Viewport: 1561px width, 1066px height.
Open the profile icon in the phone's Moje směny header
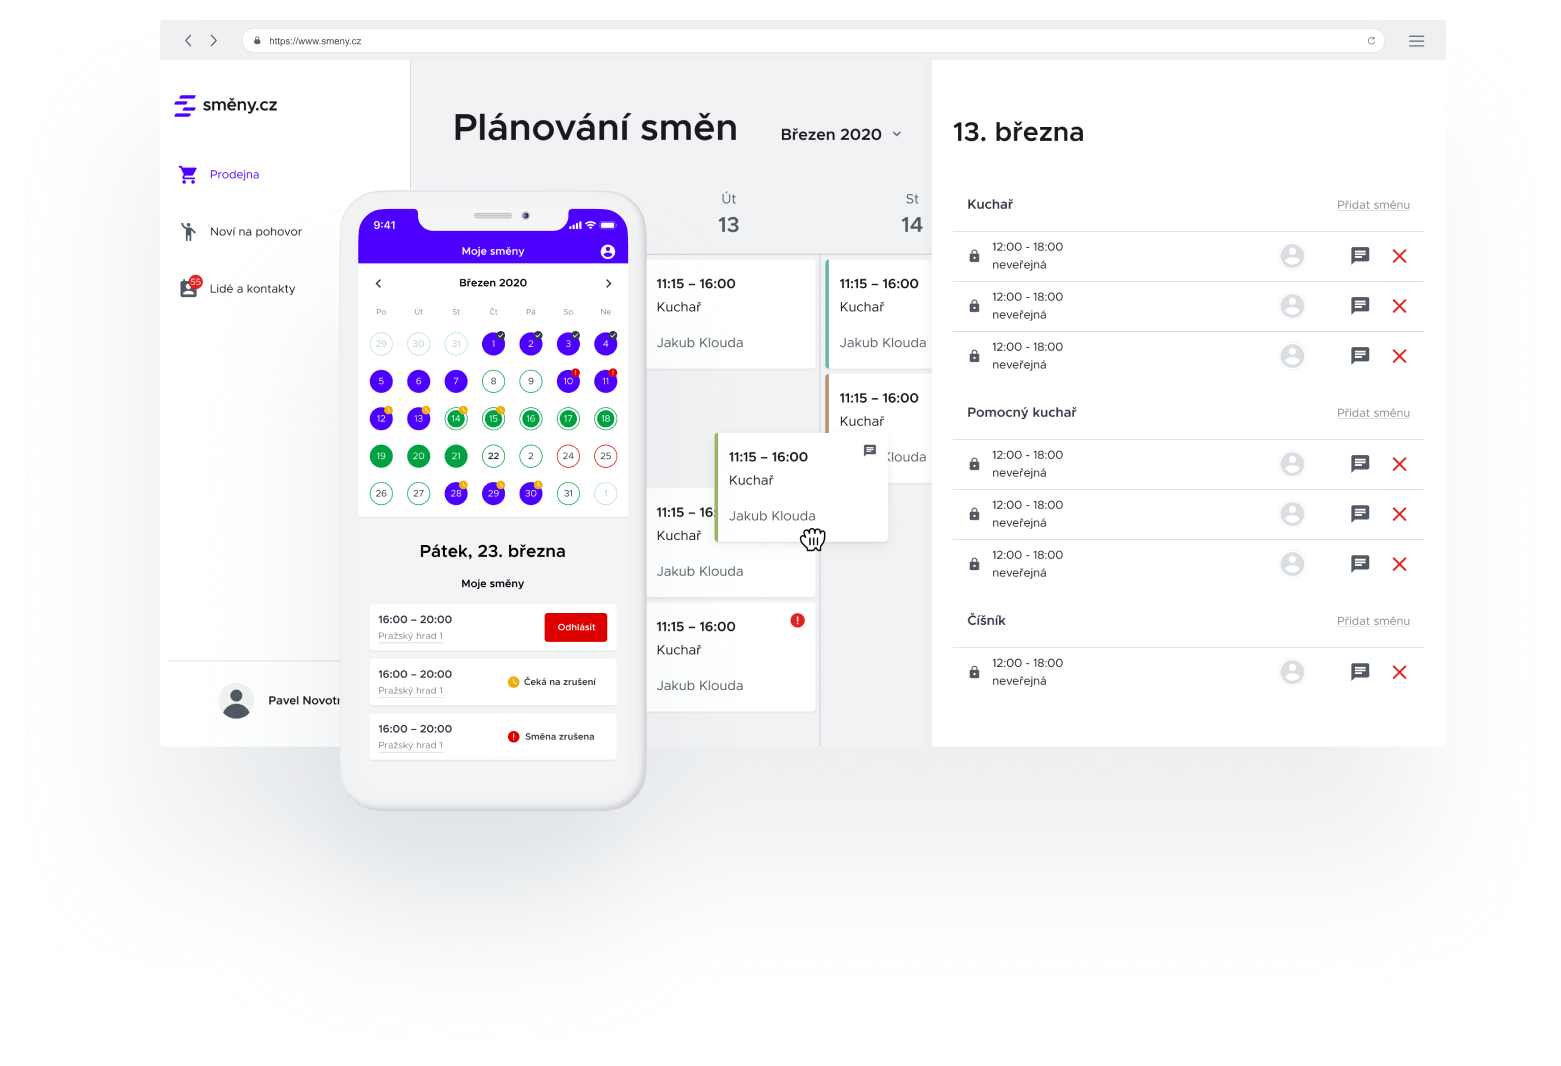point(607,251)
